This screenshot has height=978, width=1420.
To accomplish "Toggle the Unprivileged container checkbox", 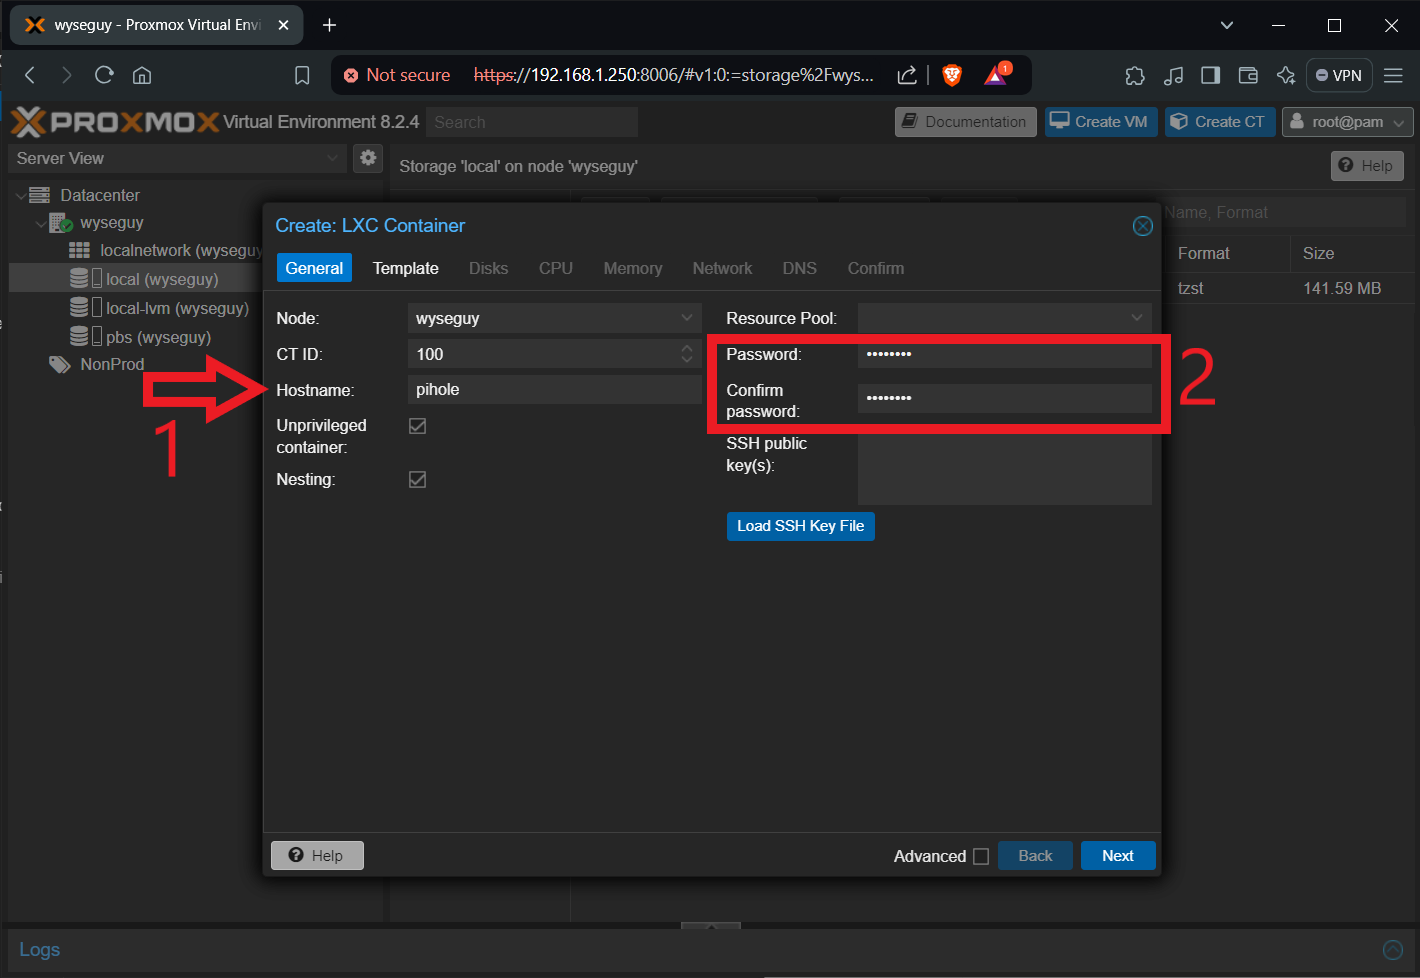I will tap(417, 426).
